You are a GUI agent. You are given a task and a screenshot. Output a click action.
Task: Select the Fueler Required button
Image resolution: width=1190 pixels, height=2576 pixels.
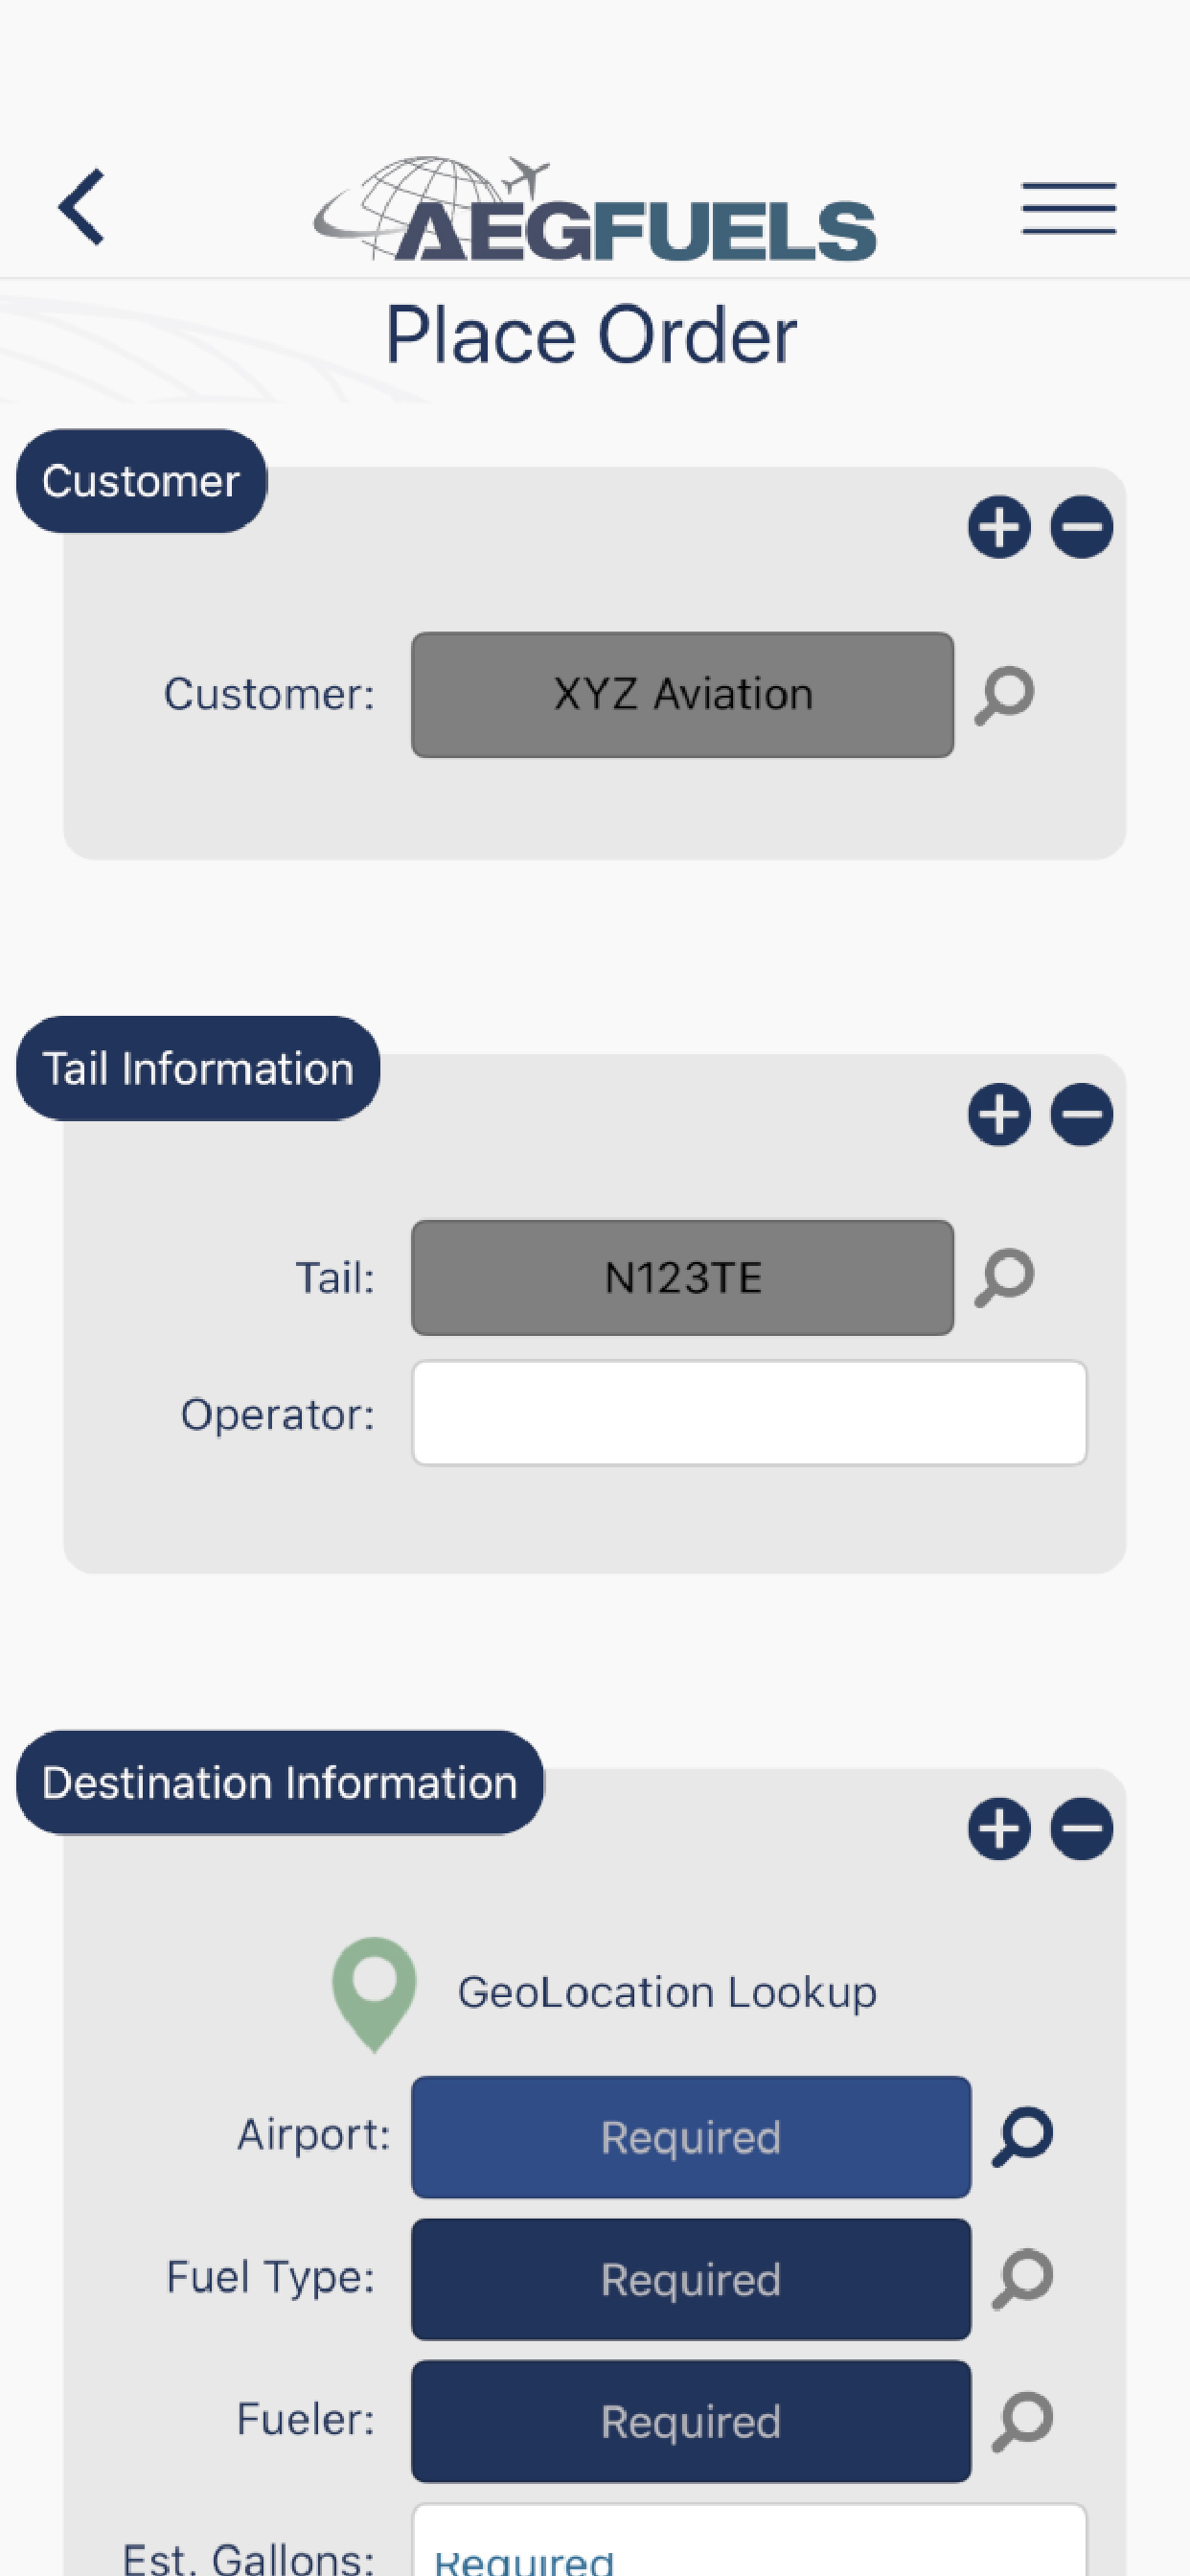[691, 2420]
